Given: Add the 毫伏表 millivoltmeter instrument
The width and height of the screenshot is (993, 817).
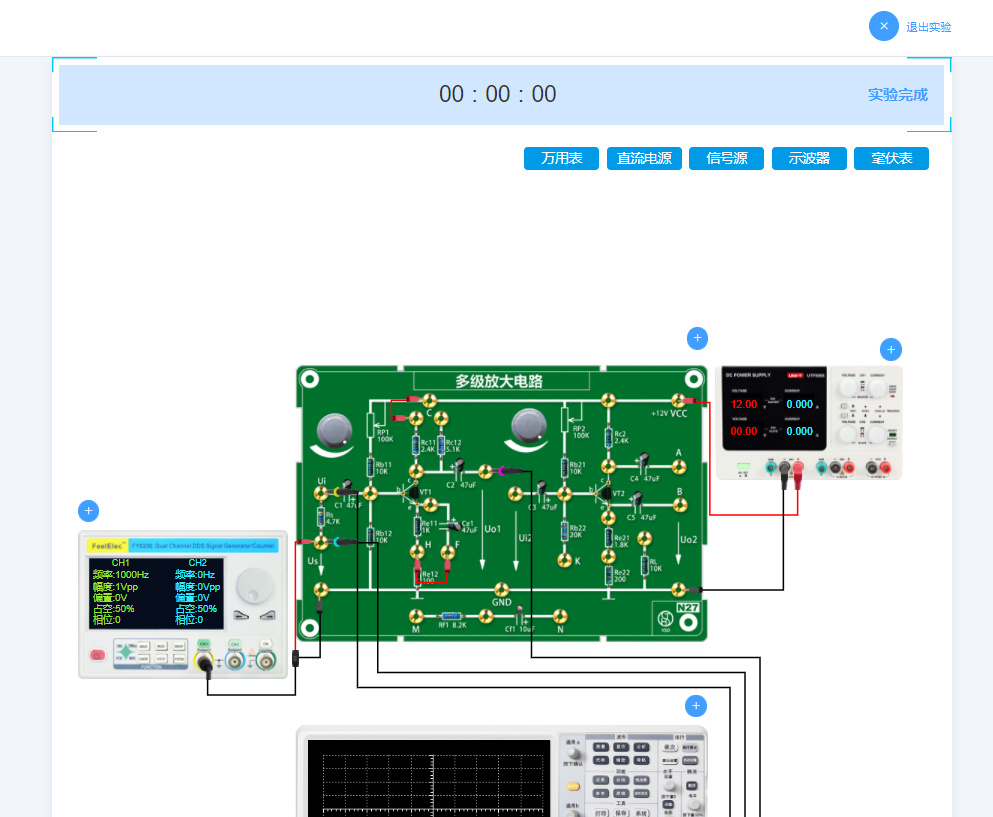Looking at the screenshot, I should (891, 158).
